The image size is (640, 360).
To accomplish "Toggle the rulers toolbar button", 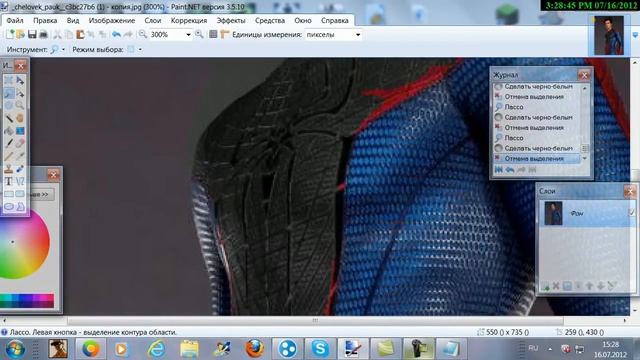I will coord(224,35).
